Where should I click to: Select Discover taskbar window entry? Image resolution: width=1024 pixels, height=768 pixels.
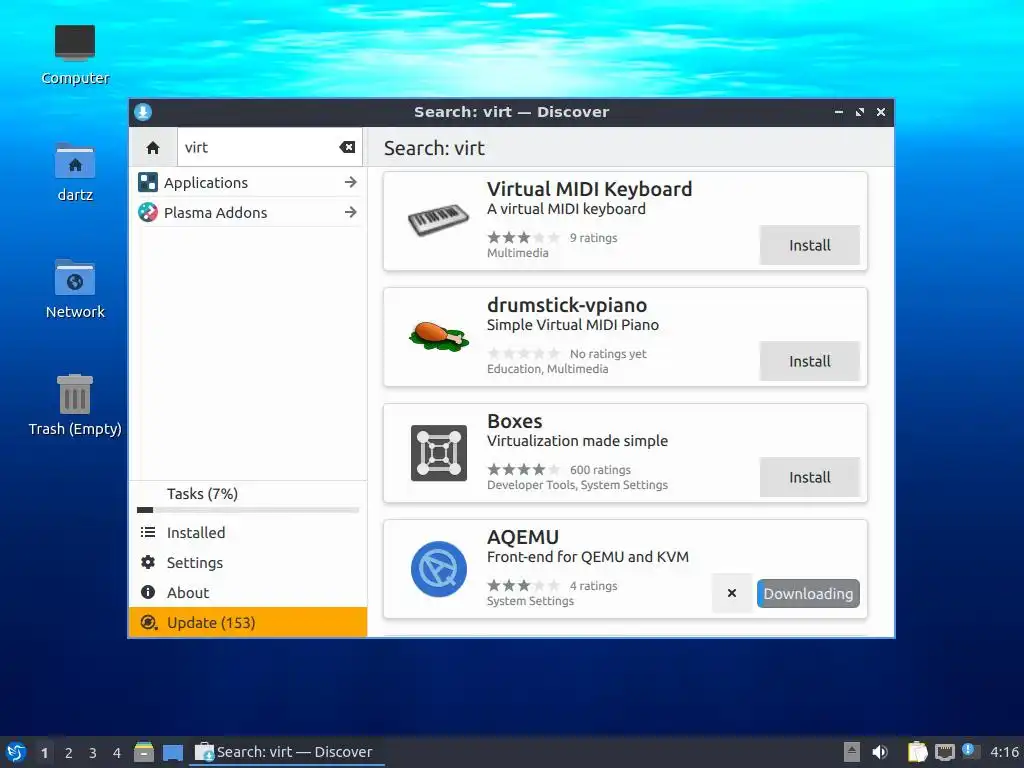click(x=286, y=752)
